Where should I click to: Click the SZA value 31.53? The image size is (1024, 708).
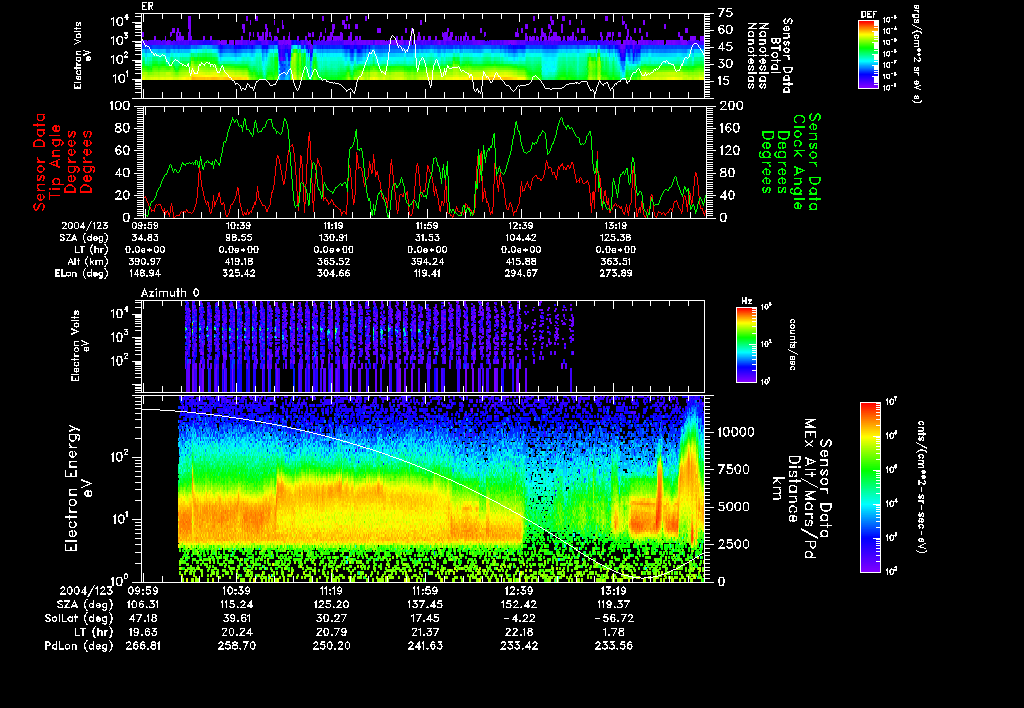click(x=427, y=238)
